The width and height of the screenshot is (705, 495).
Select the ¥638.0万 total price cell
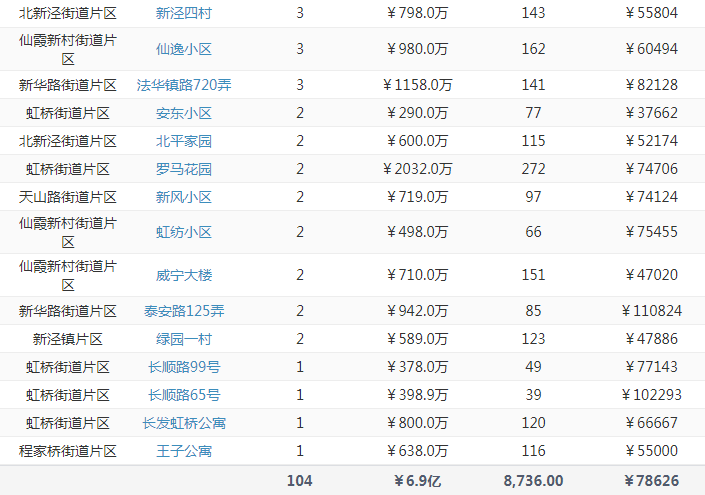417,451
